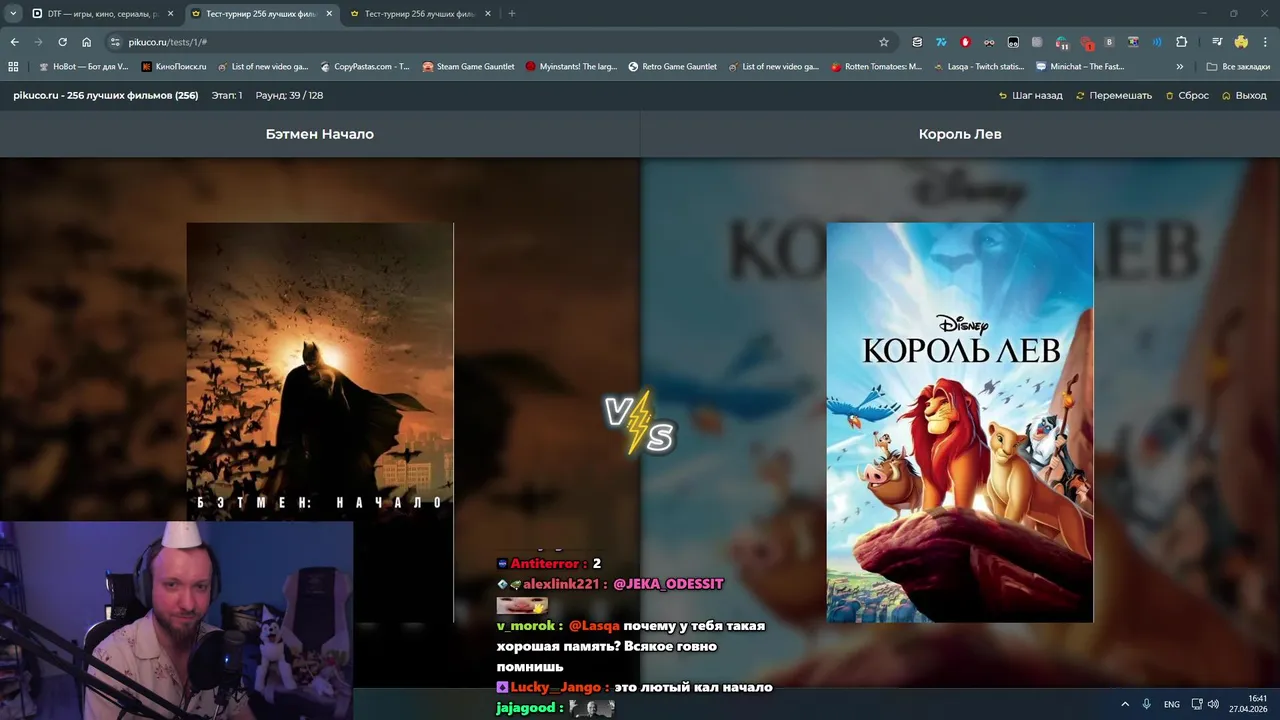
Task: Open the microphone tray icon
Action: (x=1147, y=704)
